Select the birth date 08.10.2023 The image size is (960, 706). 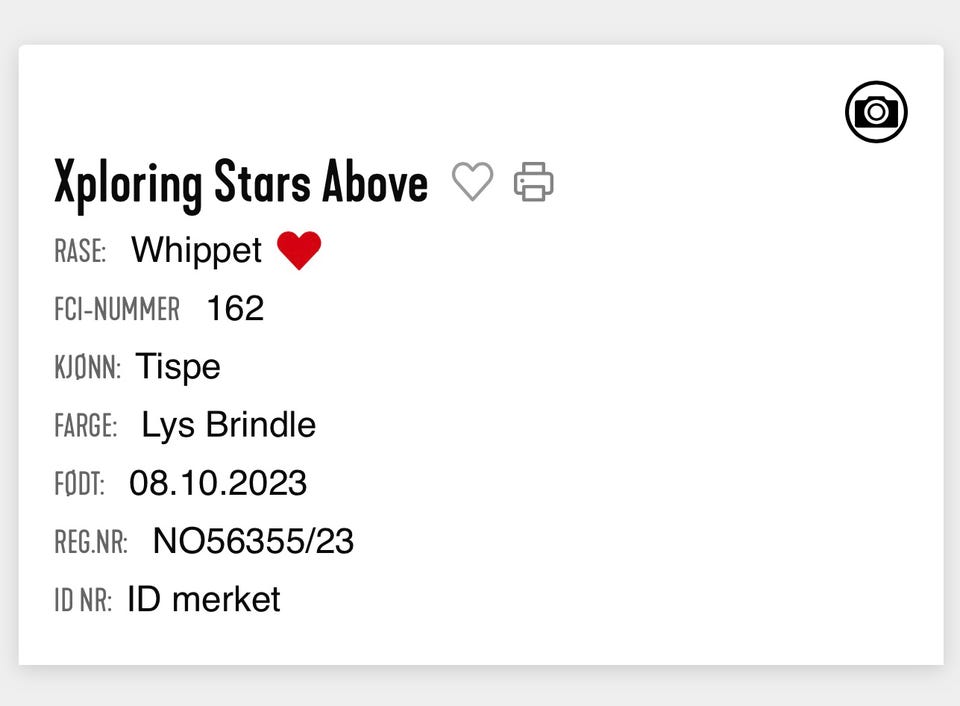click(x=218, y=483)
